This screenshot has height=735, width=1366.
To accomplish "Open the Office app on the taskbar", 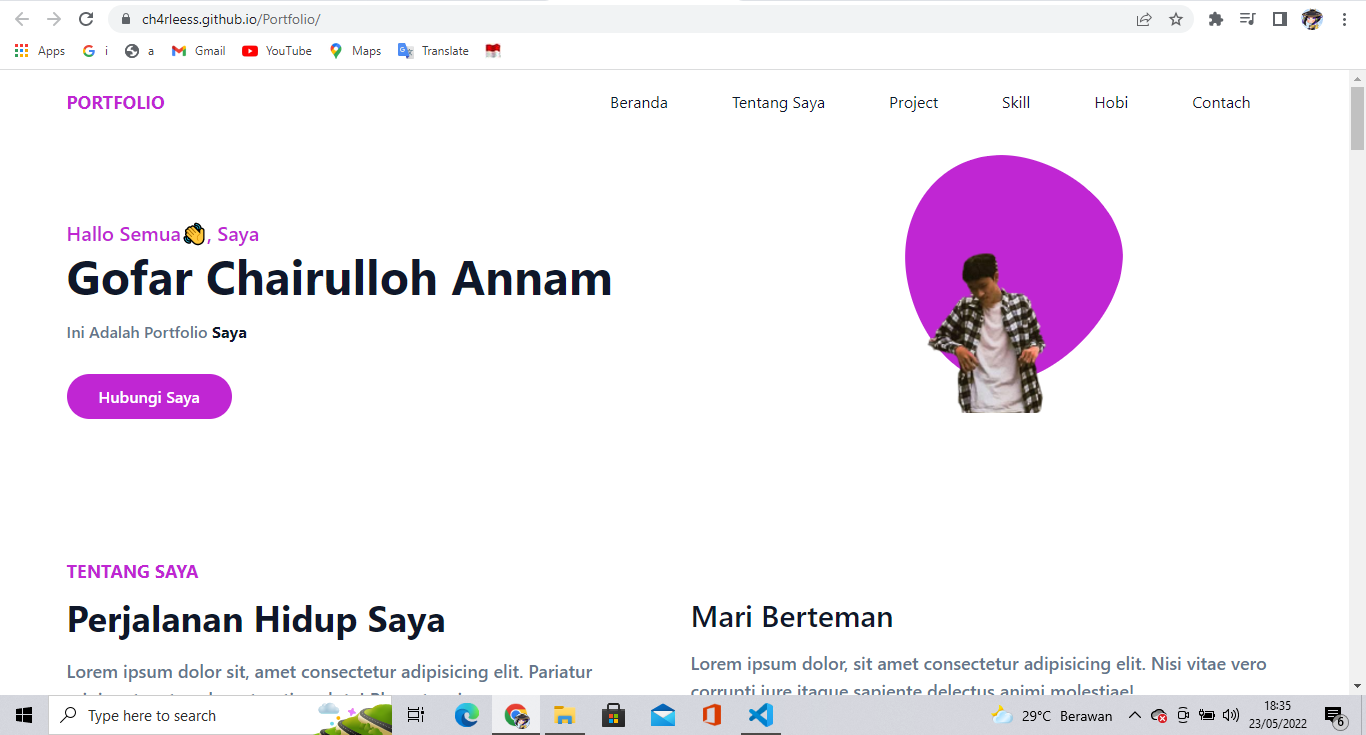I will tap(712, 715).
